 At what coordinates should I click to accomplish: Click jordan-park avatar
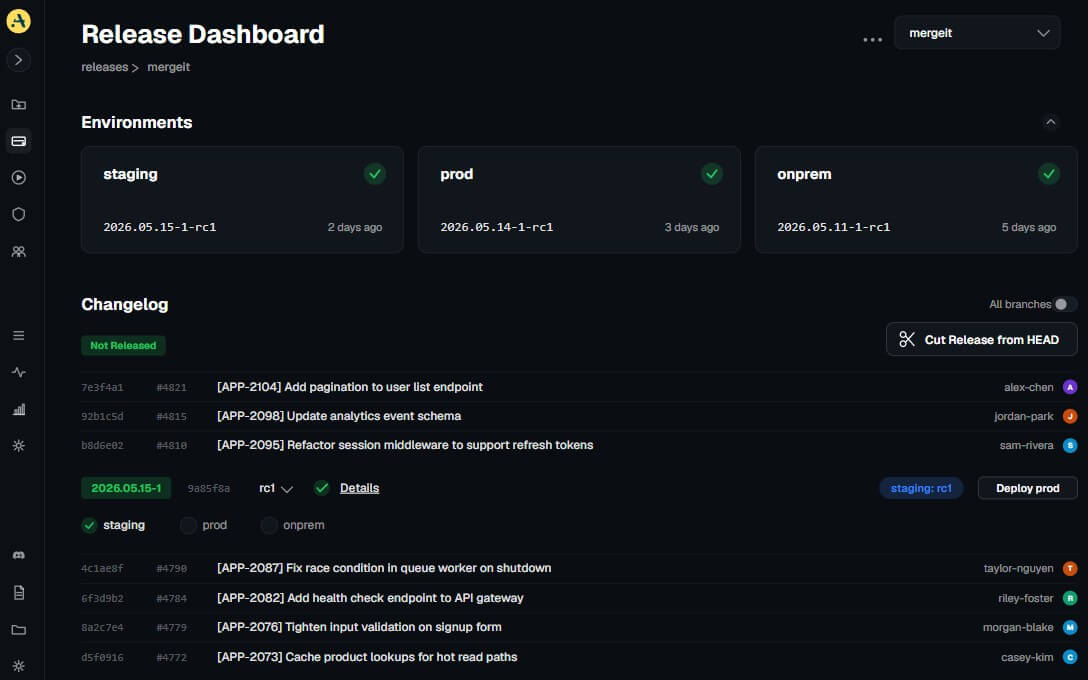point(1070,416)
